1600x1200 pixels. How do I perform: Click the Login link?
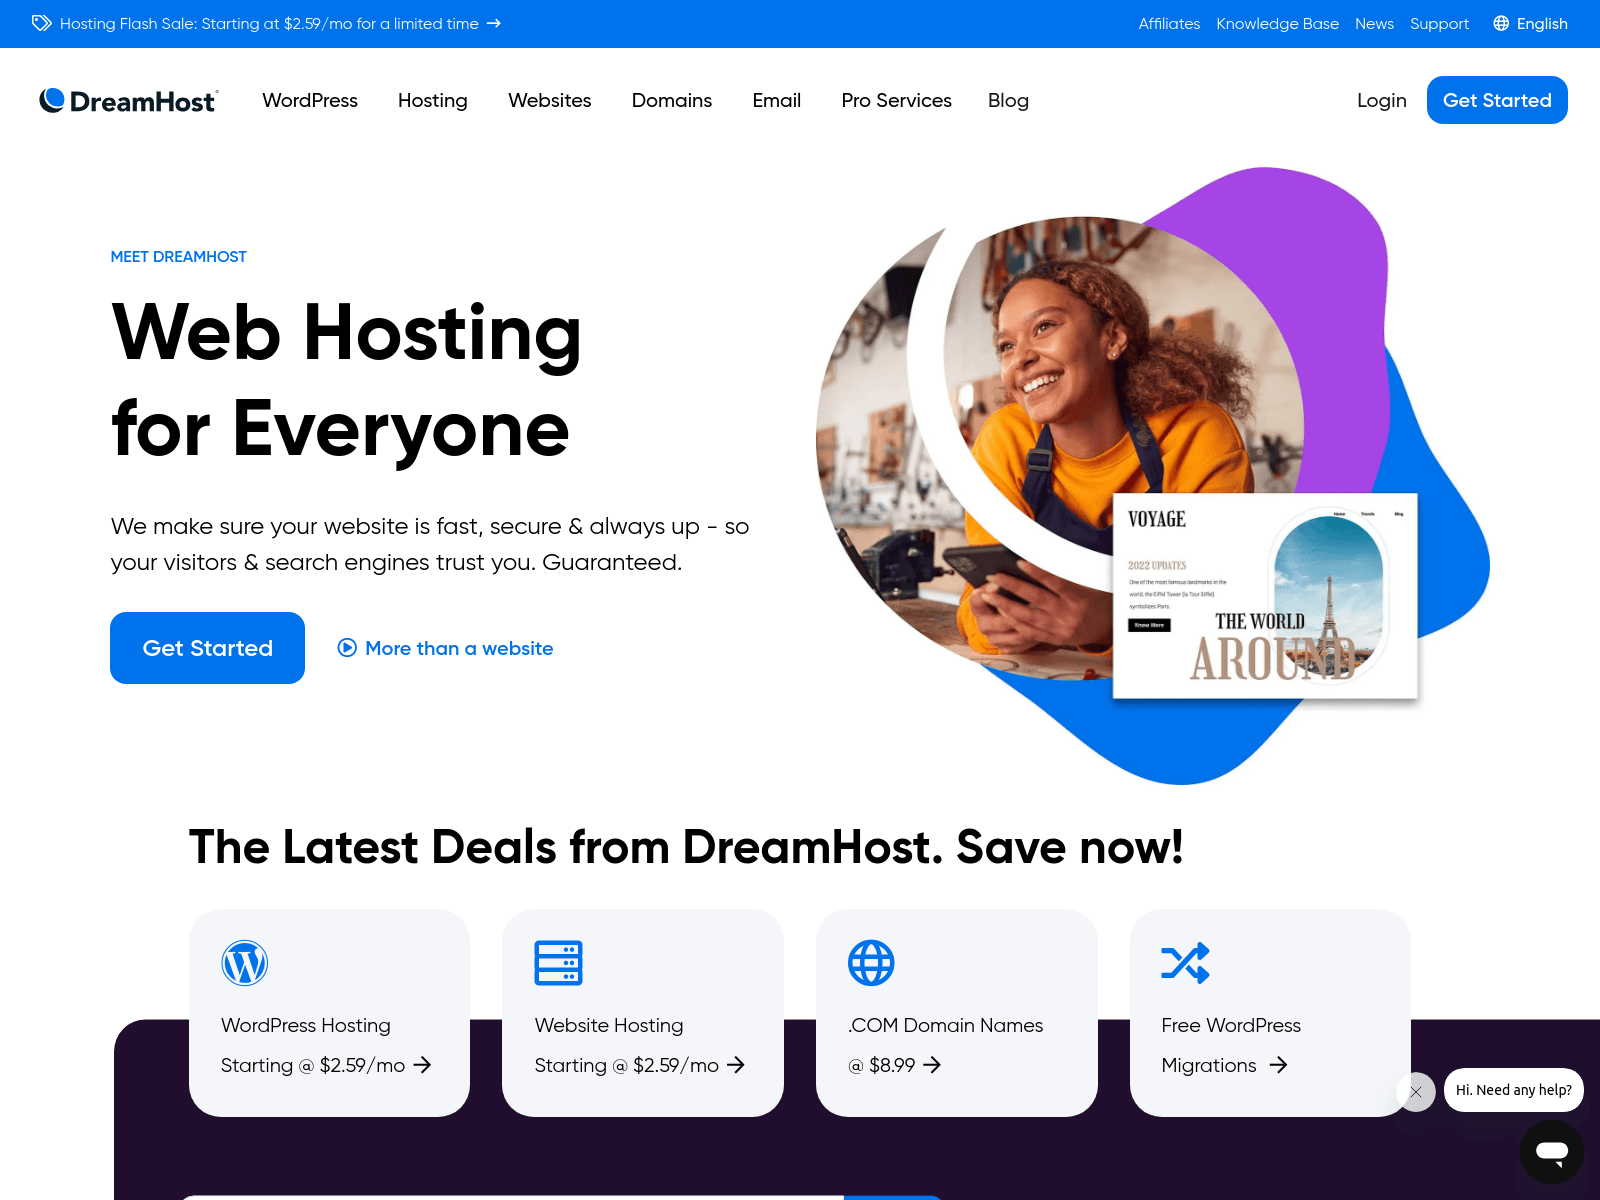pyautogui.click(x=1382, y=100)
